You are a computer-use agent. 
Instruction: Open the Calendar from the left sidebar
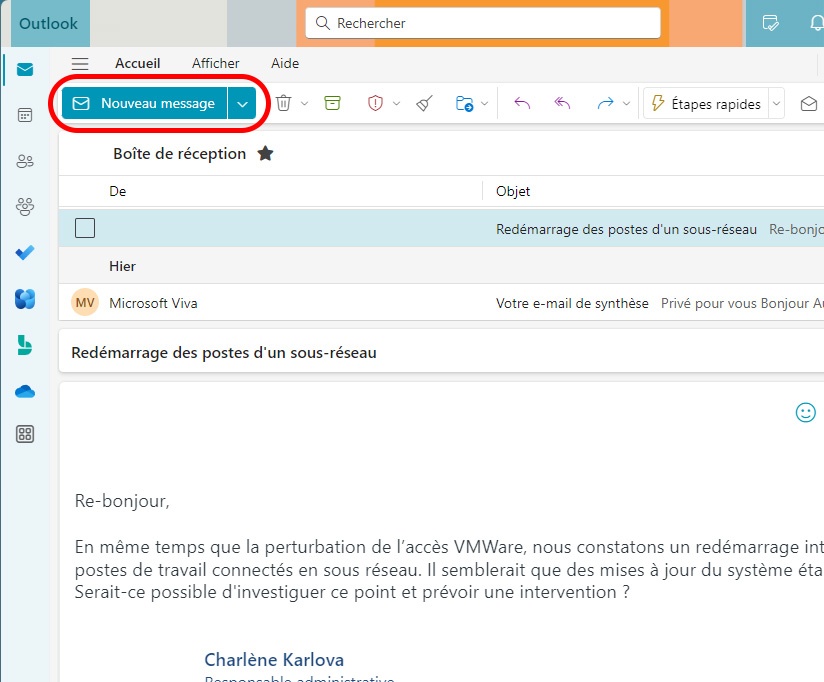(25, 115)
